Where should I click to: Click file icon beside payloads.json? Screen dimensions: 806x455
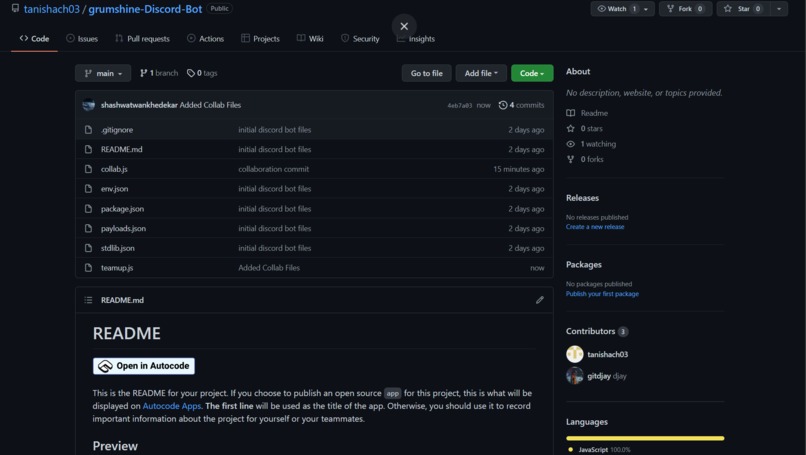point(88,228)
